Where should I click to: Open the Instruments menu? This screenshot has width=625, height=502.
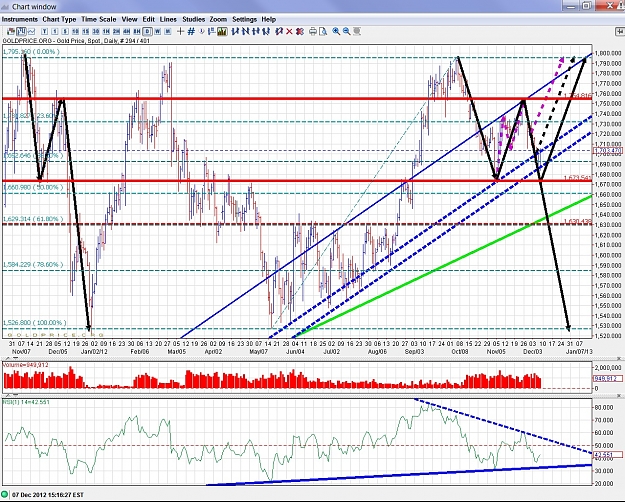(x=20, y=19)
